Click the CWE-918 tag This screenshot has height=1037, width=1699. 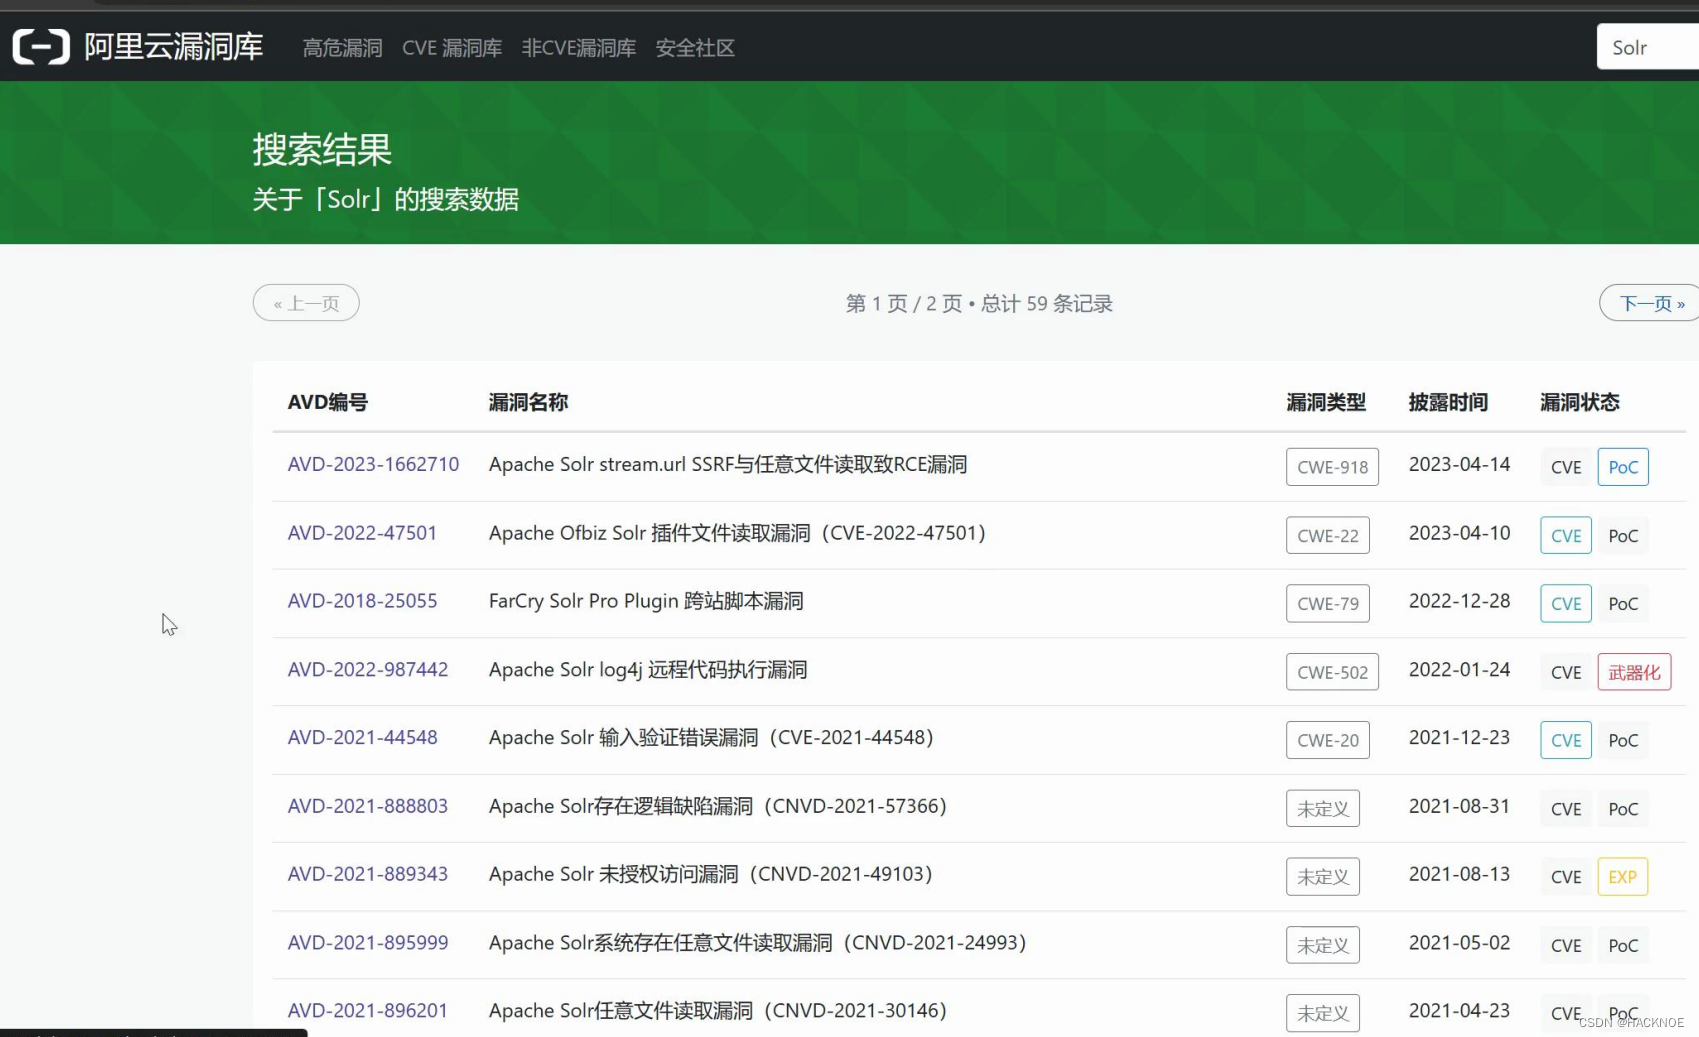1331,467
